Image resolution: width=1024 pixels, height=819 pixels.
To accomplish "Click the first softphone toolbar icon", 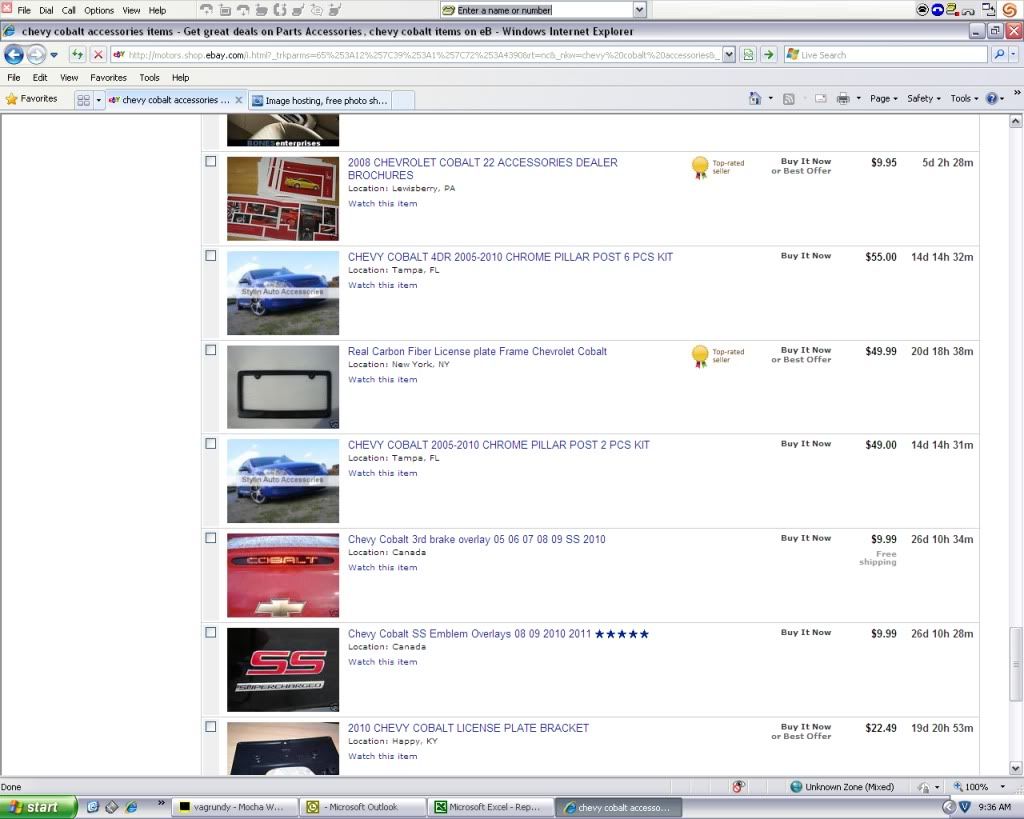I will coord(206,10).
